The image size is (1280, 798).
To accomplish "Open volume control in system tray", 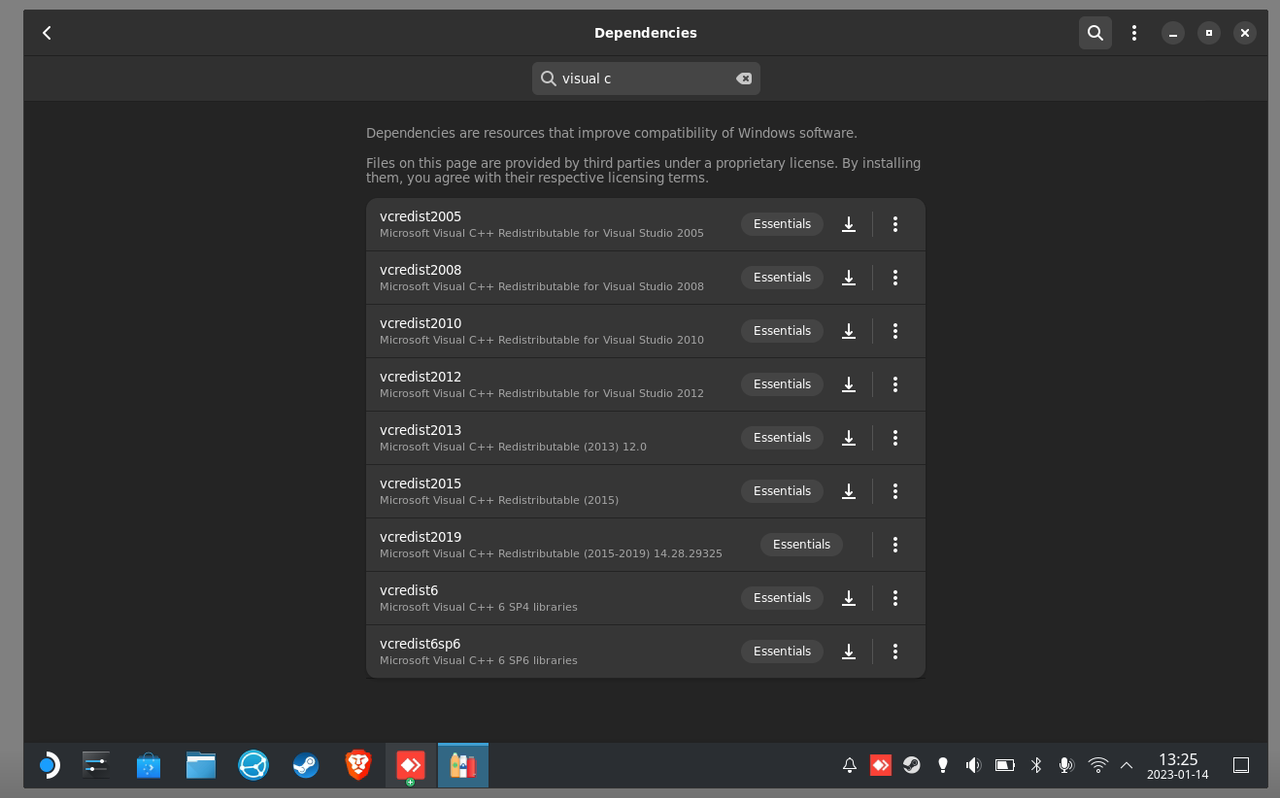I will click(973, 766).
